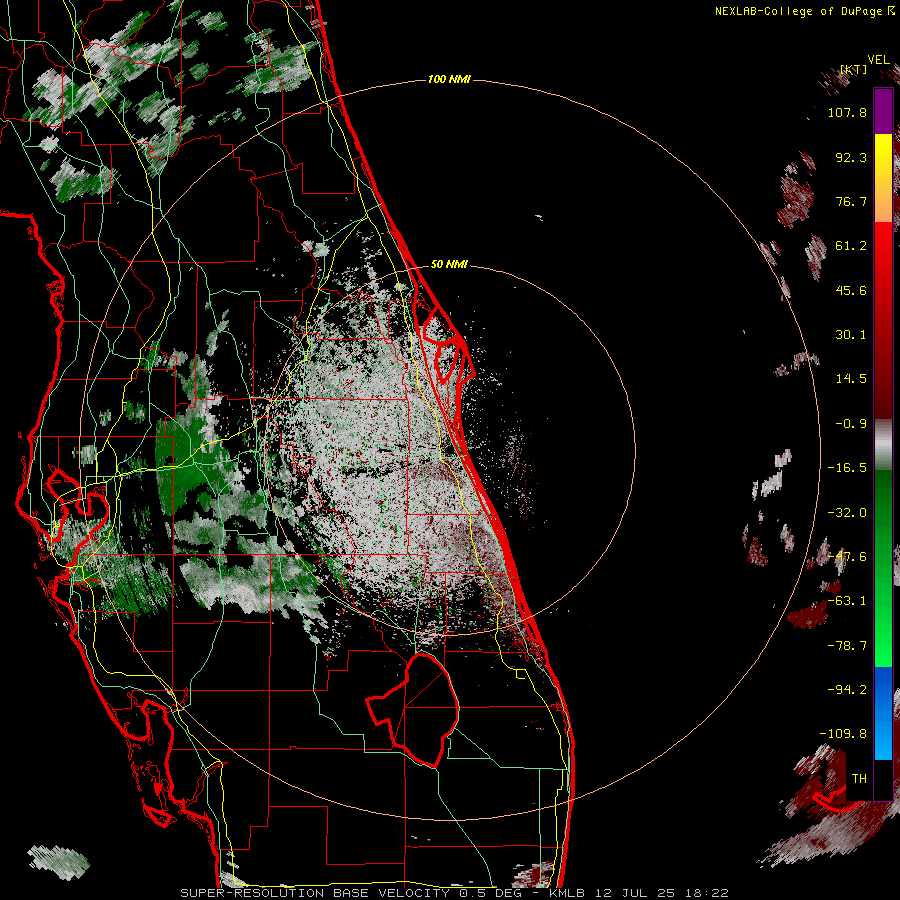Select the -78.7 velocity scale value
Image resolution: width=900 pixels, height=900 pixels.
pos(847,646)
